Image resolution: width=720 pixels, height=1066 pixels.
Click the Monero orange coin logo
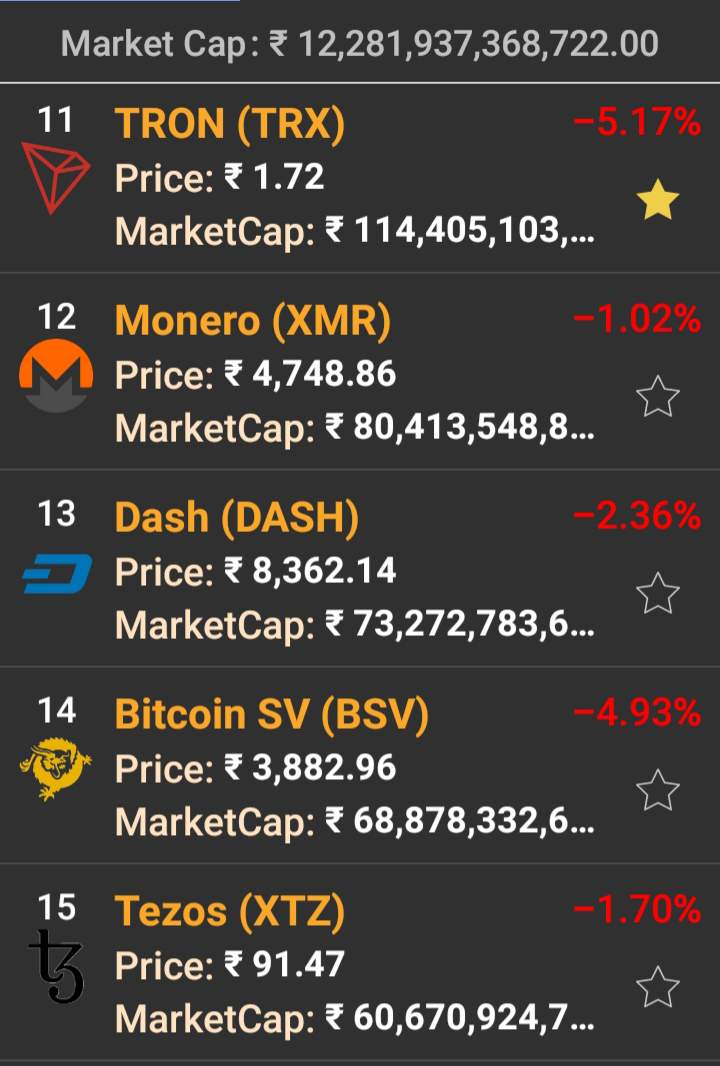[x=56, y=376]
